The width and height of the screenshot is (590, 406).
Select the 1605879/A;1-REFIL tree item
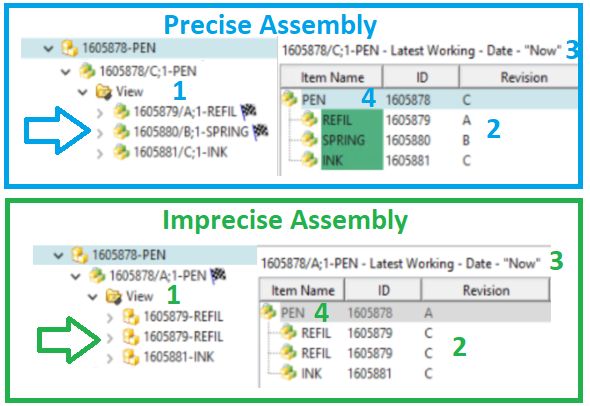coord(185,111)
